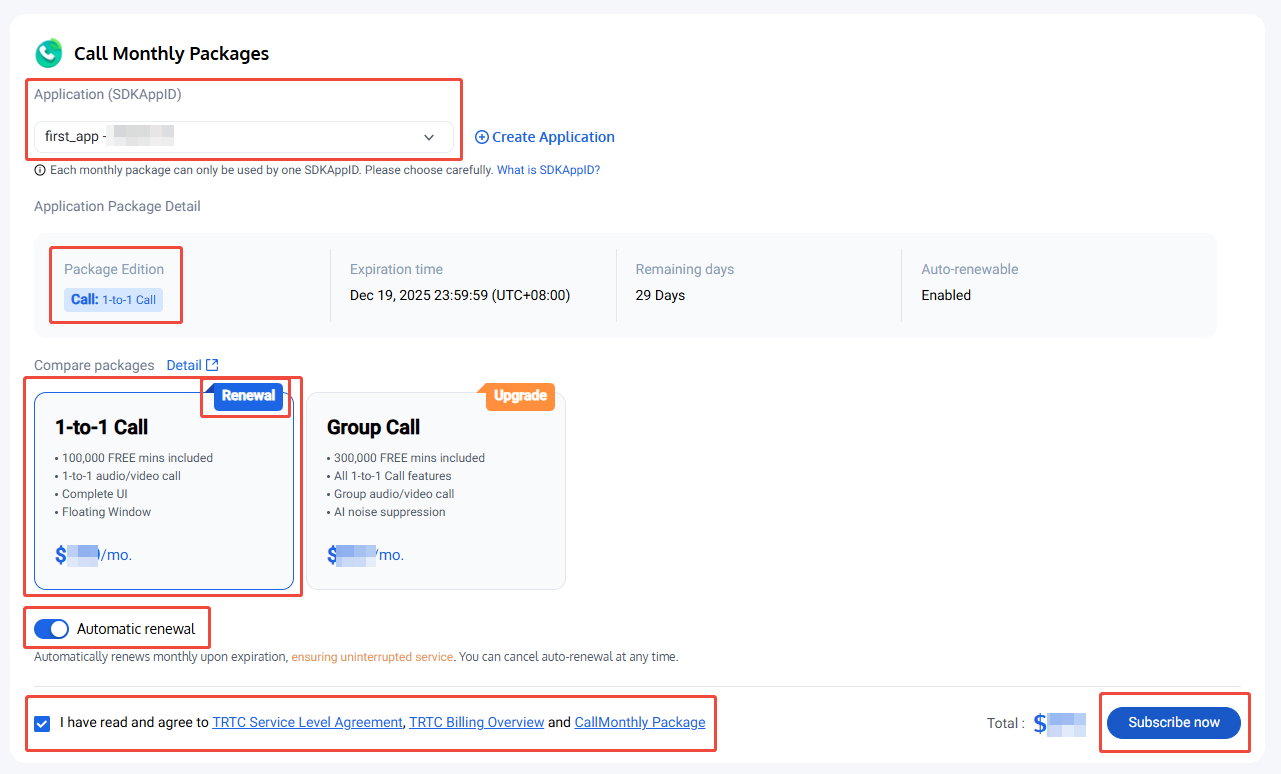The width and height of the screenshot is (1281, 774).
Task: Click the orange Upgrade badge
Action: click(519, 396)
